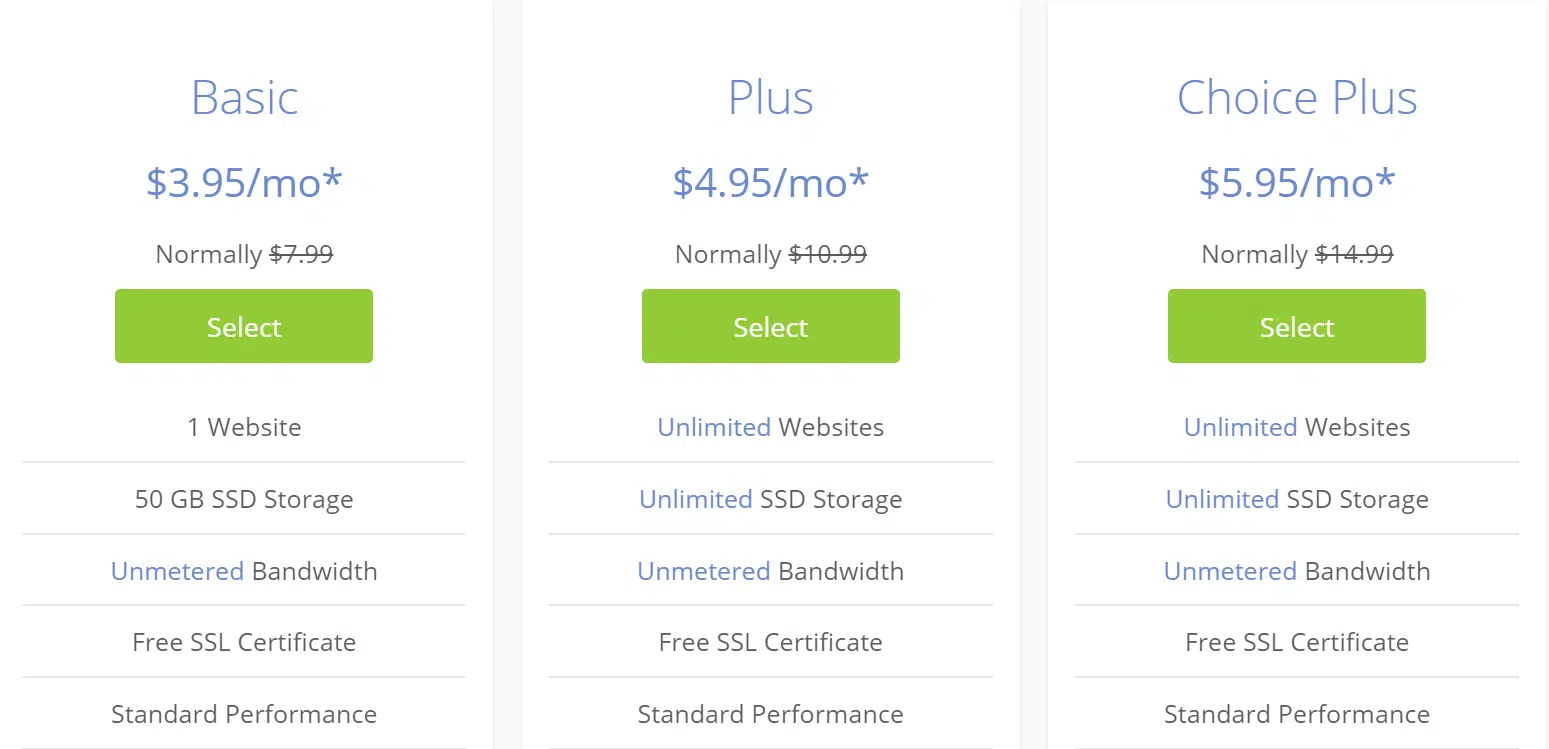
Task: Select the Basic hosting plan
Action: (244, 326)
